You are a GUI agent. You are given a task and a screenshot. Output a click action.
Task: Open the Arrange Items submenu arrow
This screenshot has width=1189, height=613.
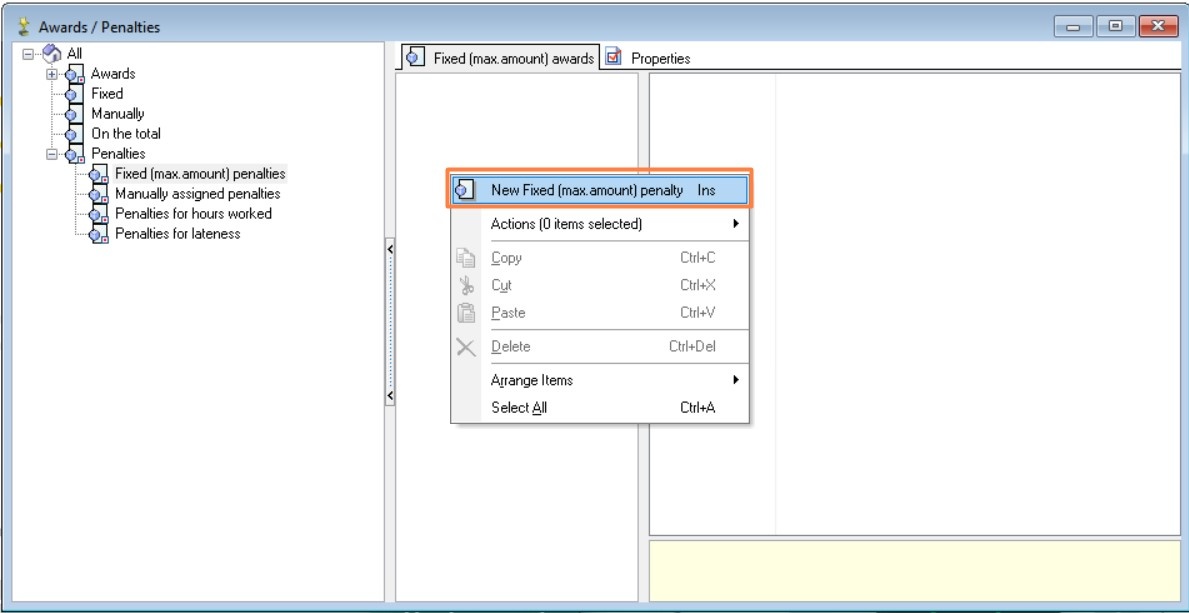[x=736, y=379]
